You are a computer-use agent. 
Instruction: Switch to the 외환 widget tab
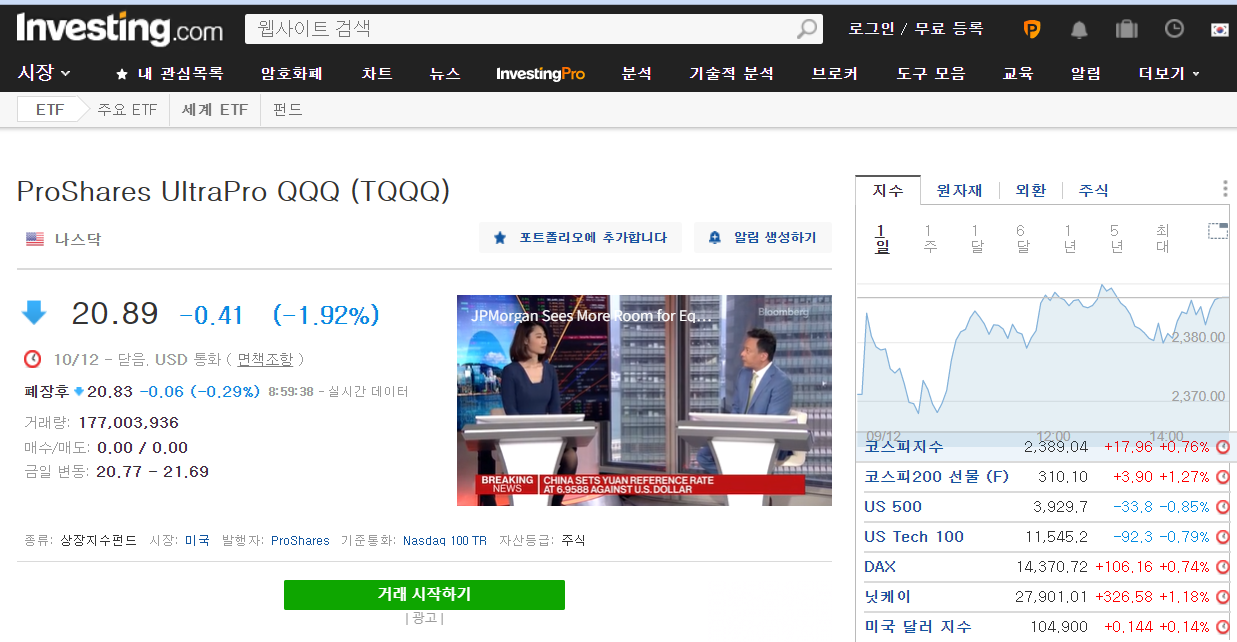(1031, 190)
